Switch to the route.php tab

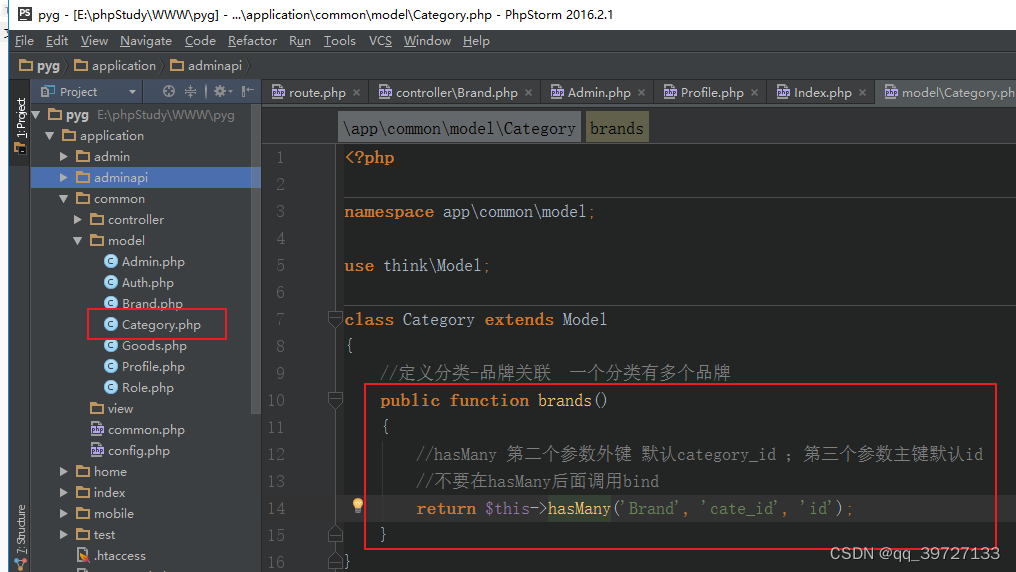317,93
